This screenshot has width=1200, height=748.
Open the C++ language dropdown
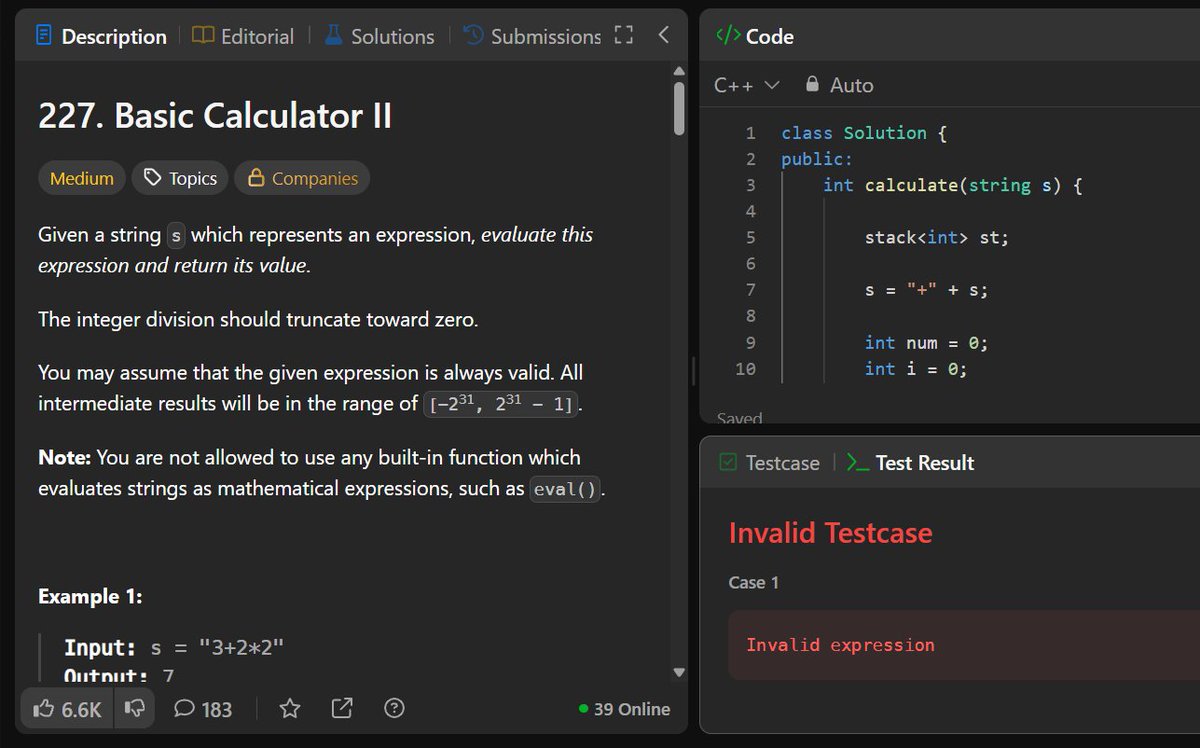746,85
